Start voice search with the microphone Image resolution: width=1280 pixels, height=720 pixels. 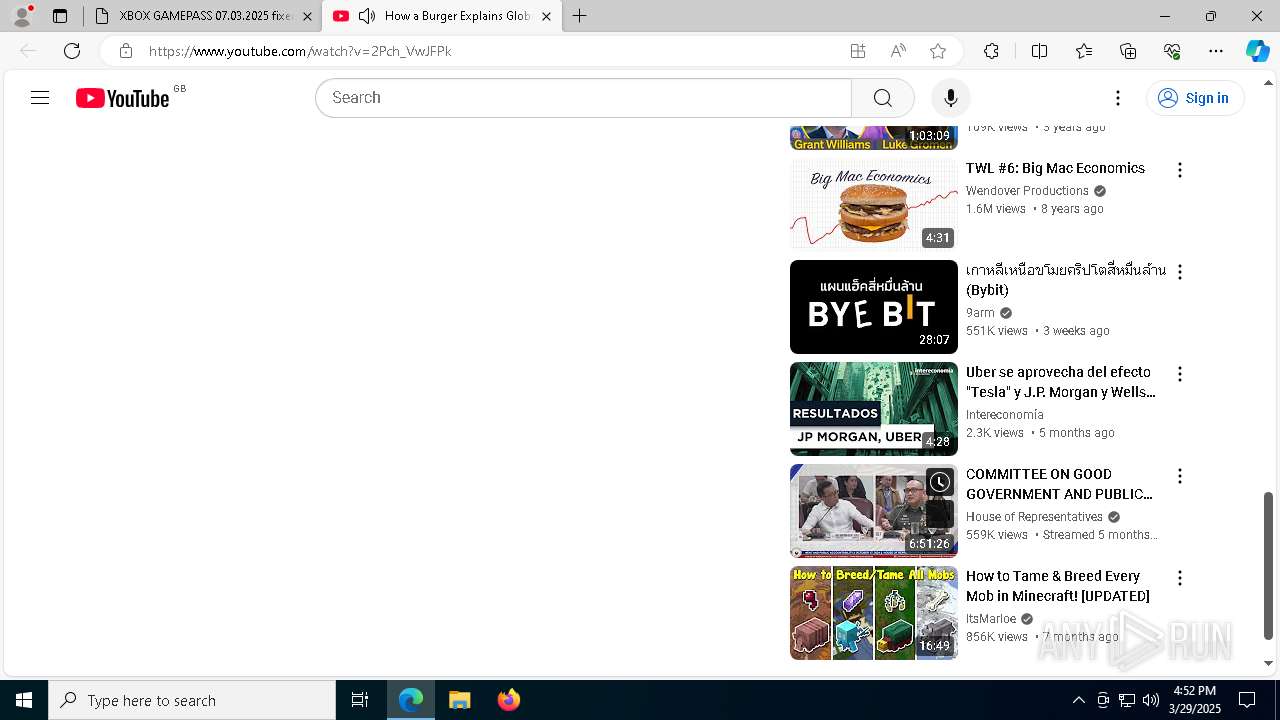pos(950,98)
